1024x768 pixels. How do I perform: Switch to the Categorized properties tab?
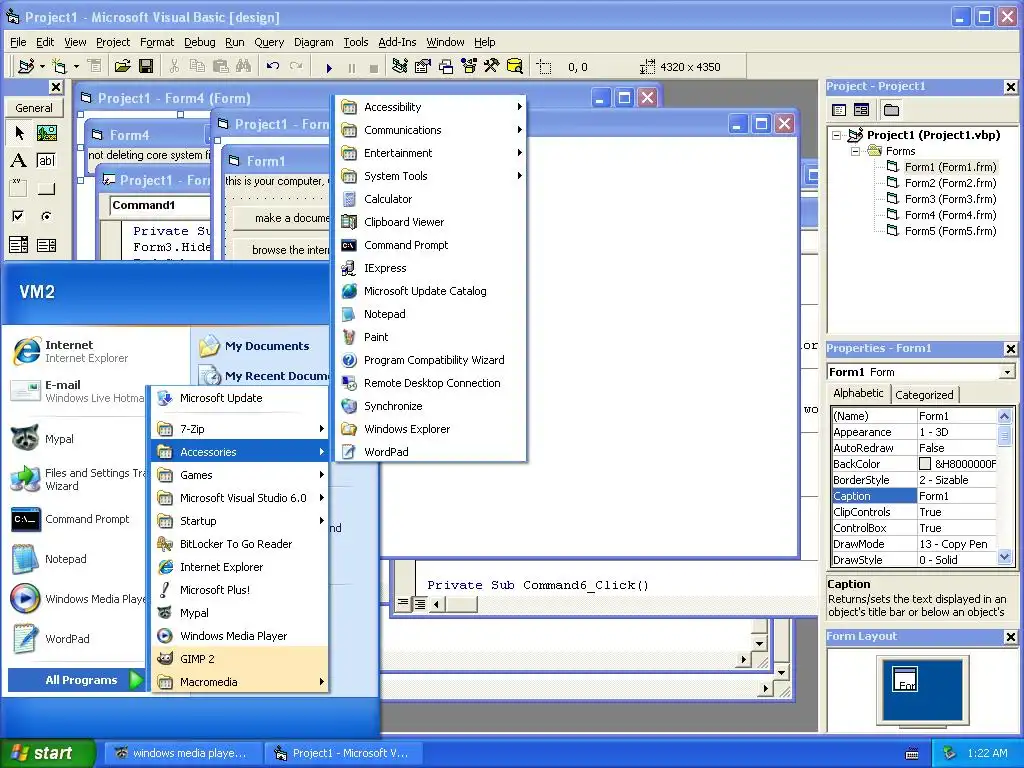click(924, 394)
